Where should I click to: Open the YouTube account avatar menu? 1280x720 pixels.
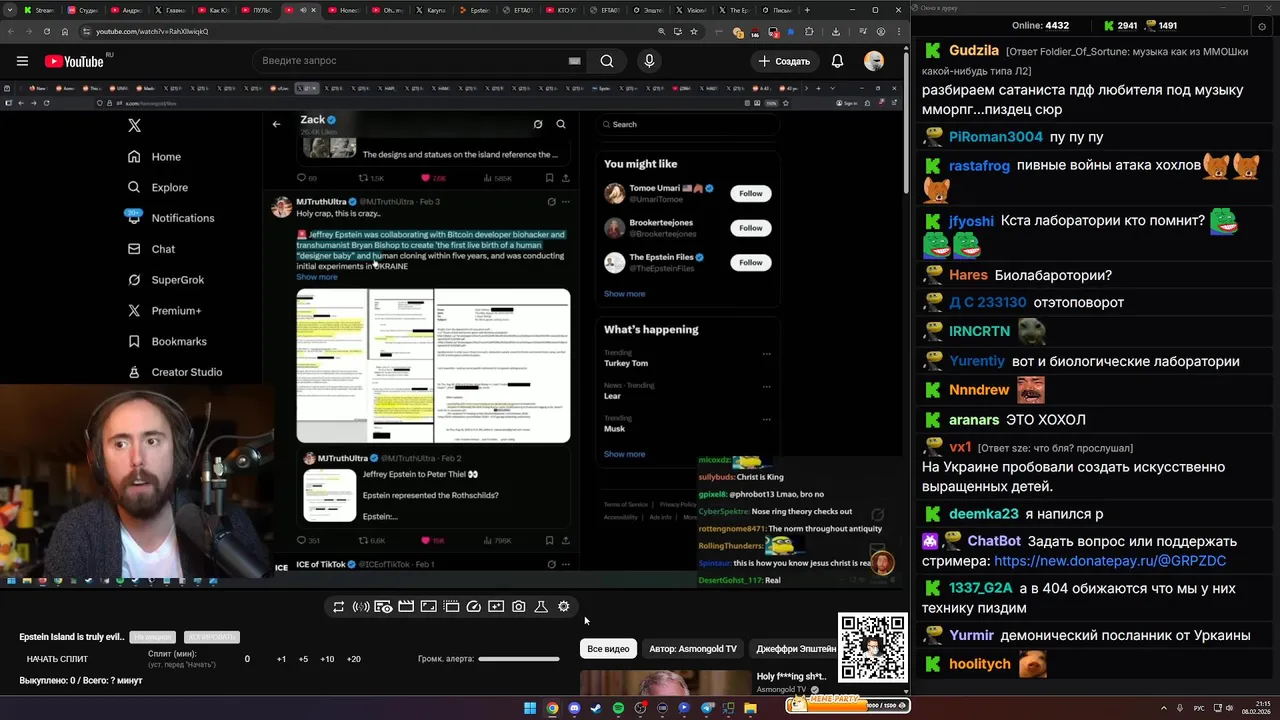click(874, 61)
